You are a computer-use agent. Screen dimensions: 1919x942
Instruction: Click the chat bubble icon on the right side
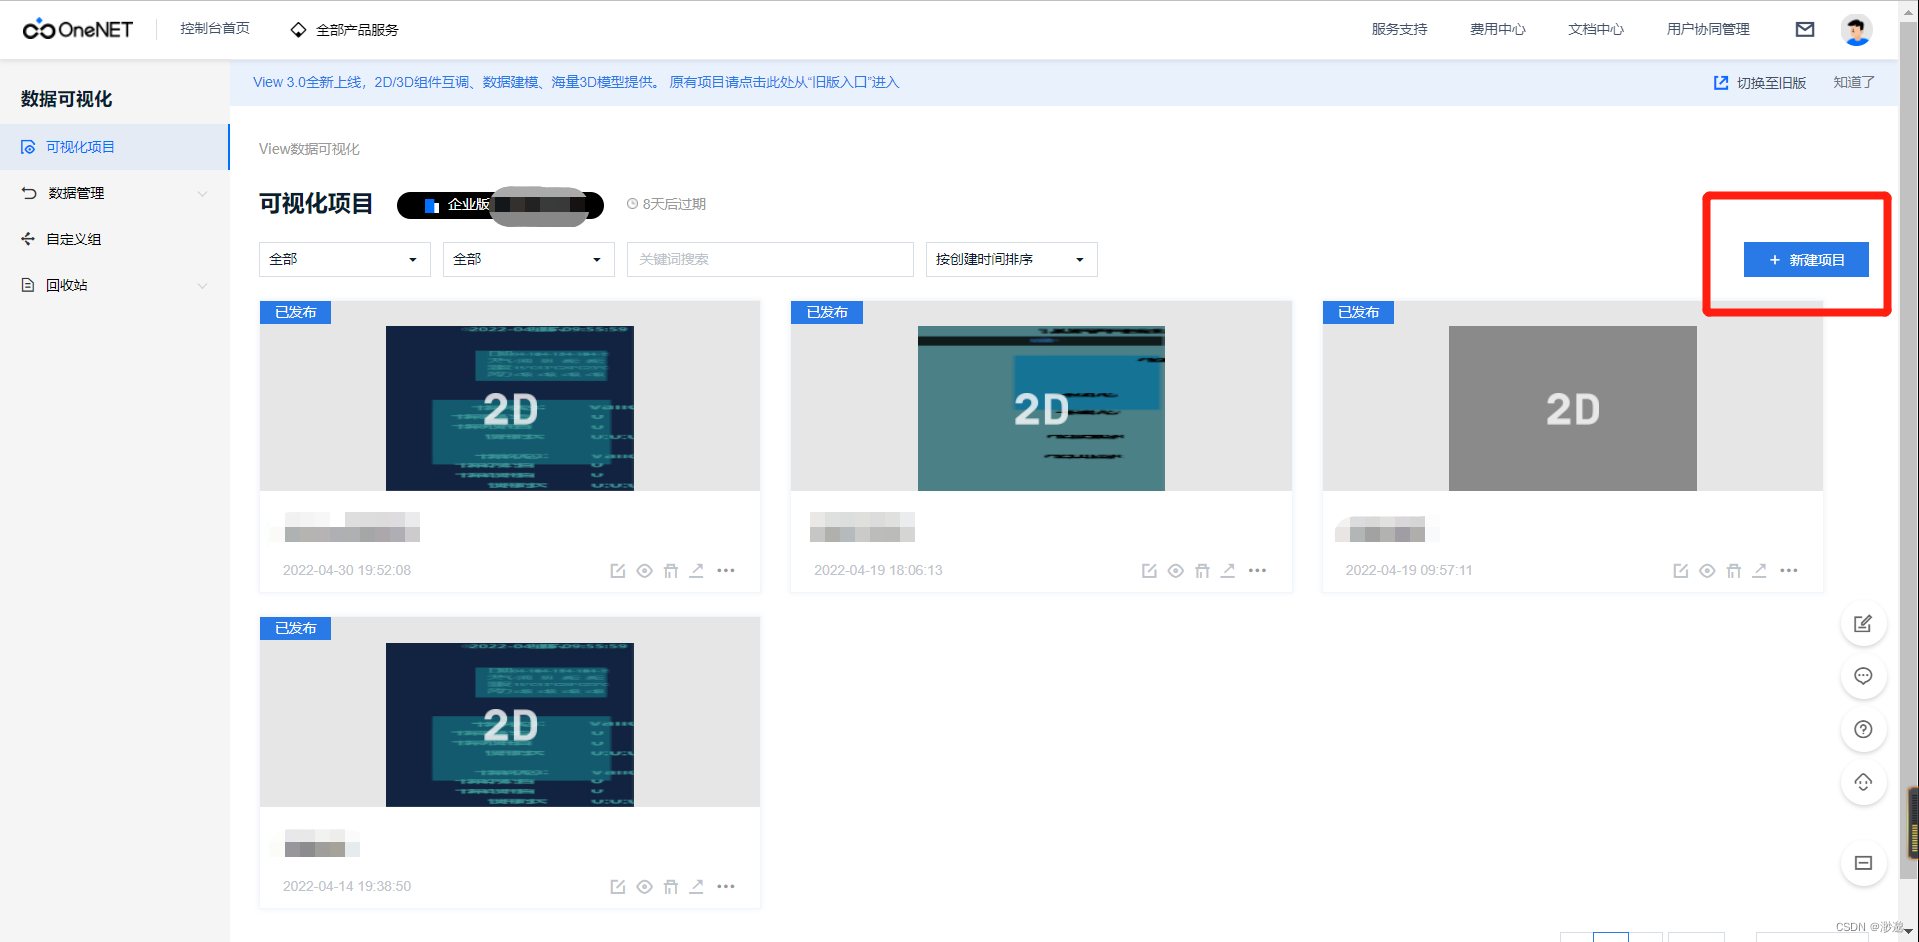coord(1862,676)
